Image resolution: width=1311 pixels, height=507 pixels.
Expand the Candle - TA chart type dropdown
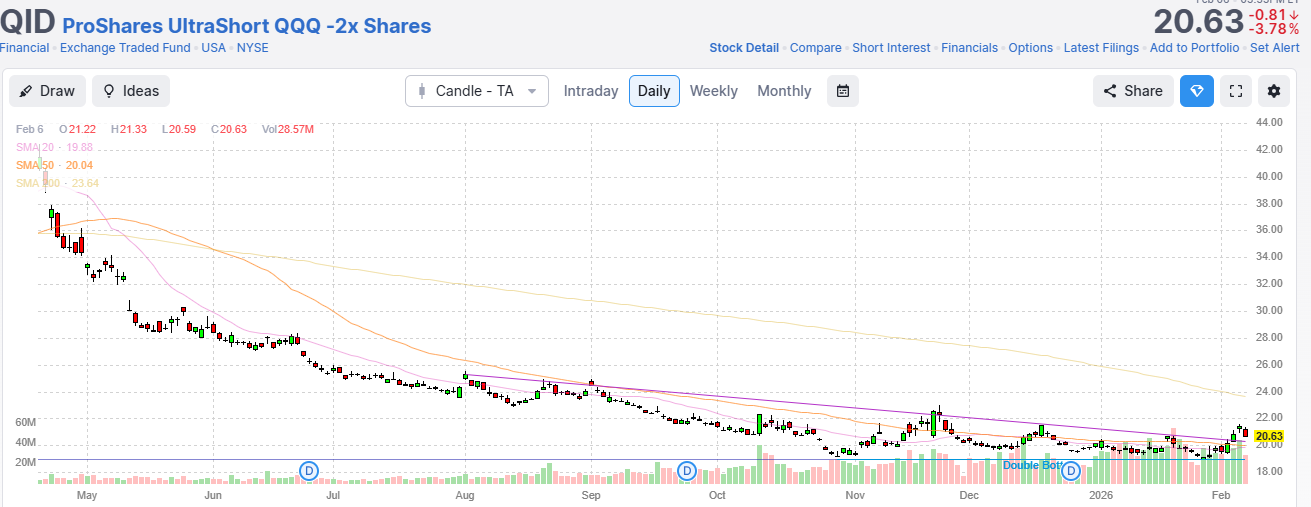pyautogui.click(x=476, y=91)
